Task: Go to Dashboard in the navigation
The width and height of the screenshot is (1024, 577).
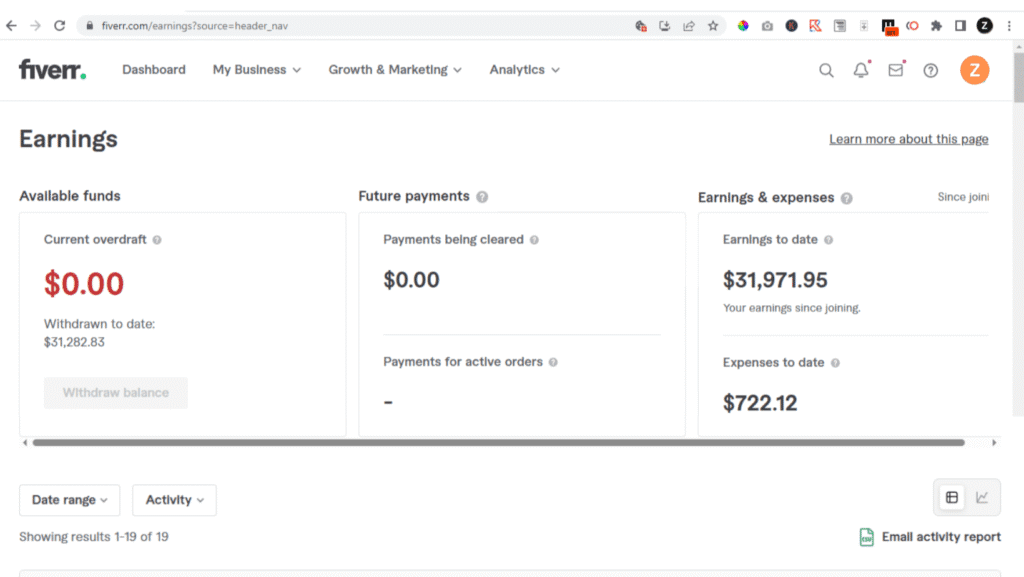Action: click(153, 70)
